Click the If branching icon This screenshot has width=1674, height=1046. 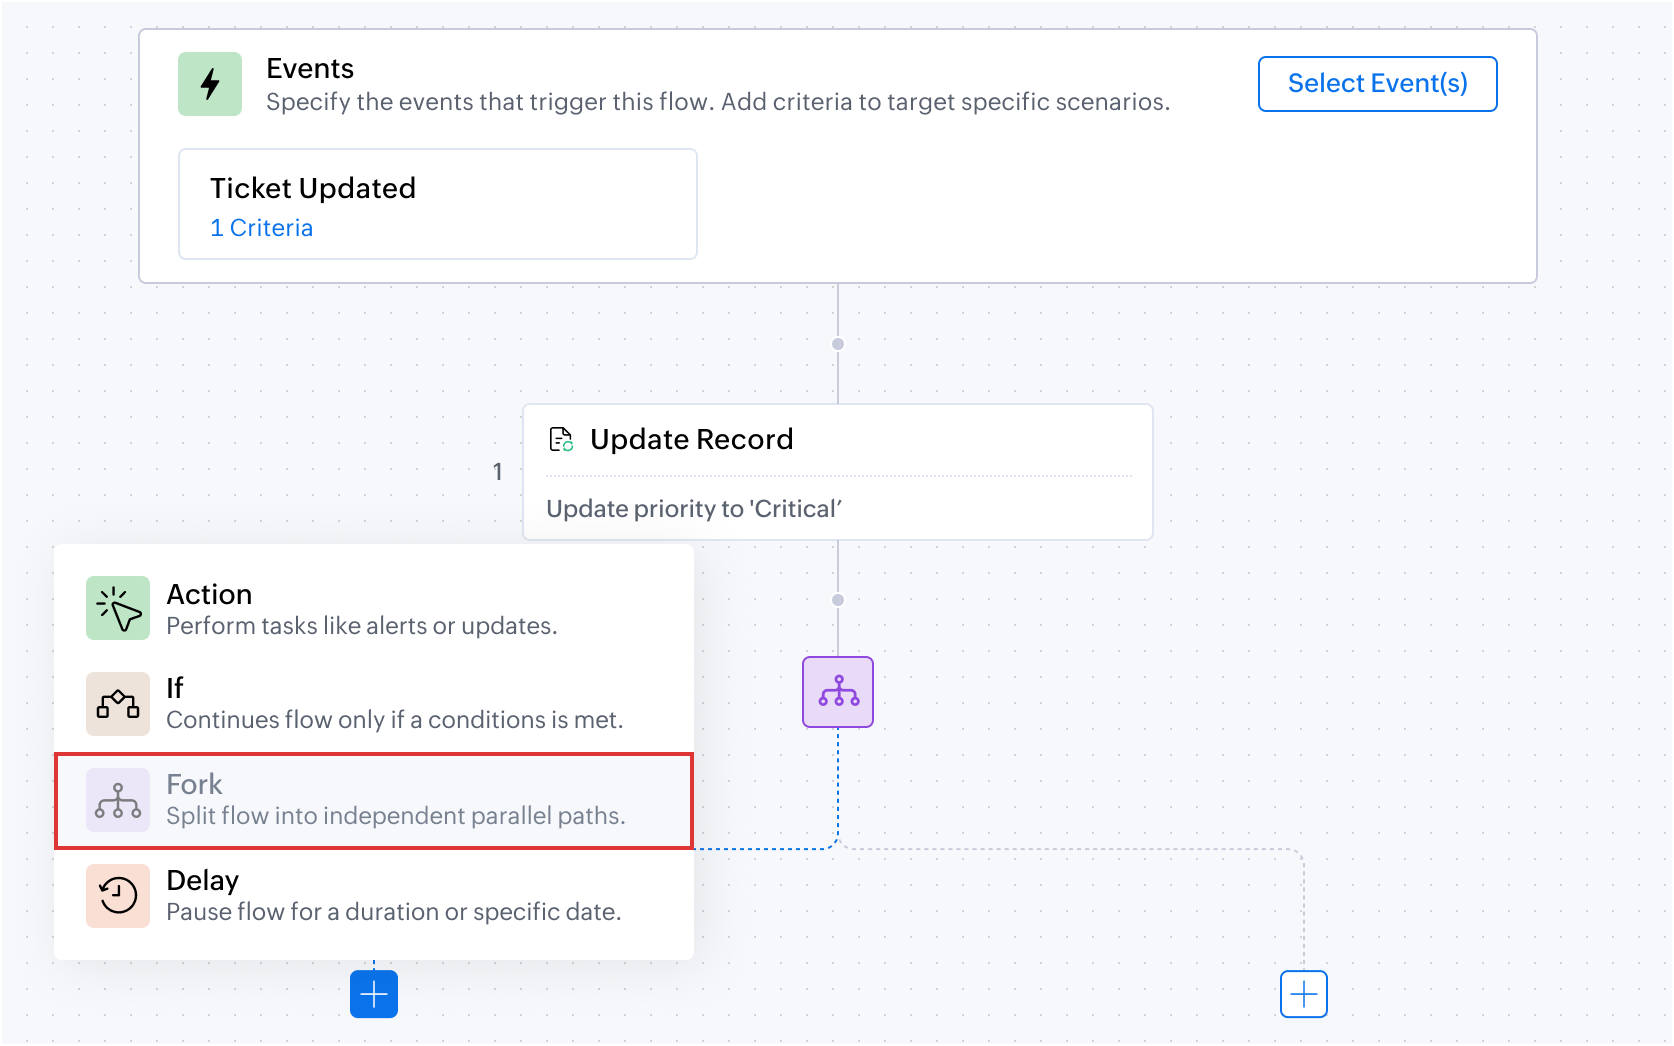(x=118, y=704)
